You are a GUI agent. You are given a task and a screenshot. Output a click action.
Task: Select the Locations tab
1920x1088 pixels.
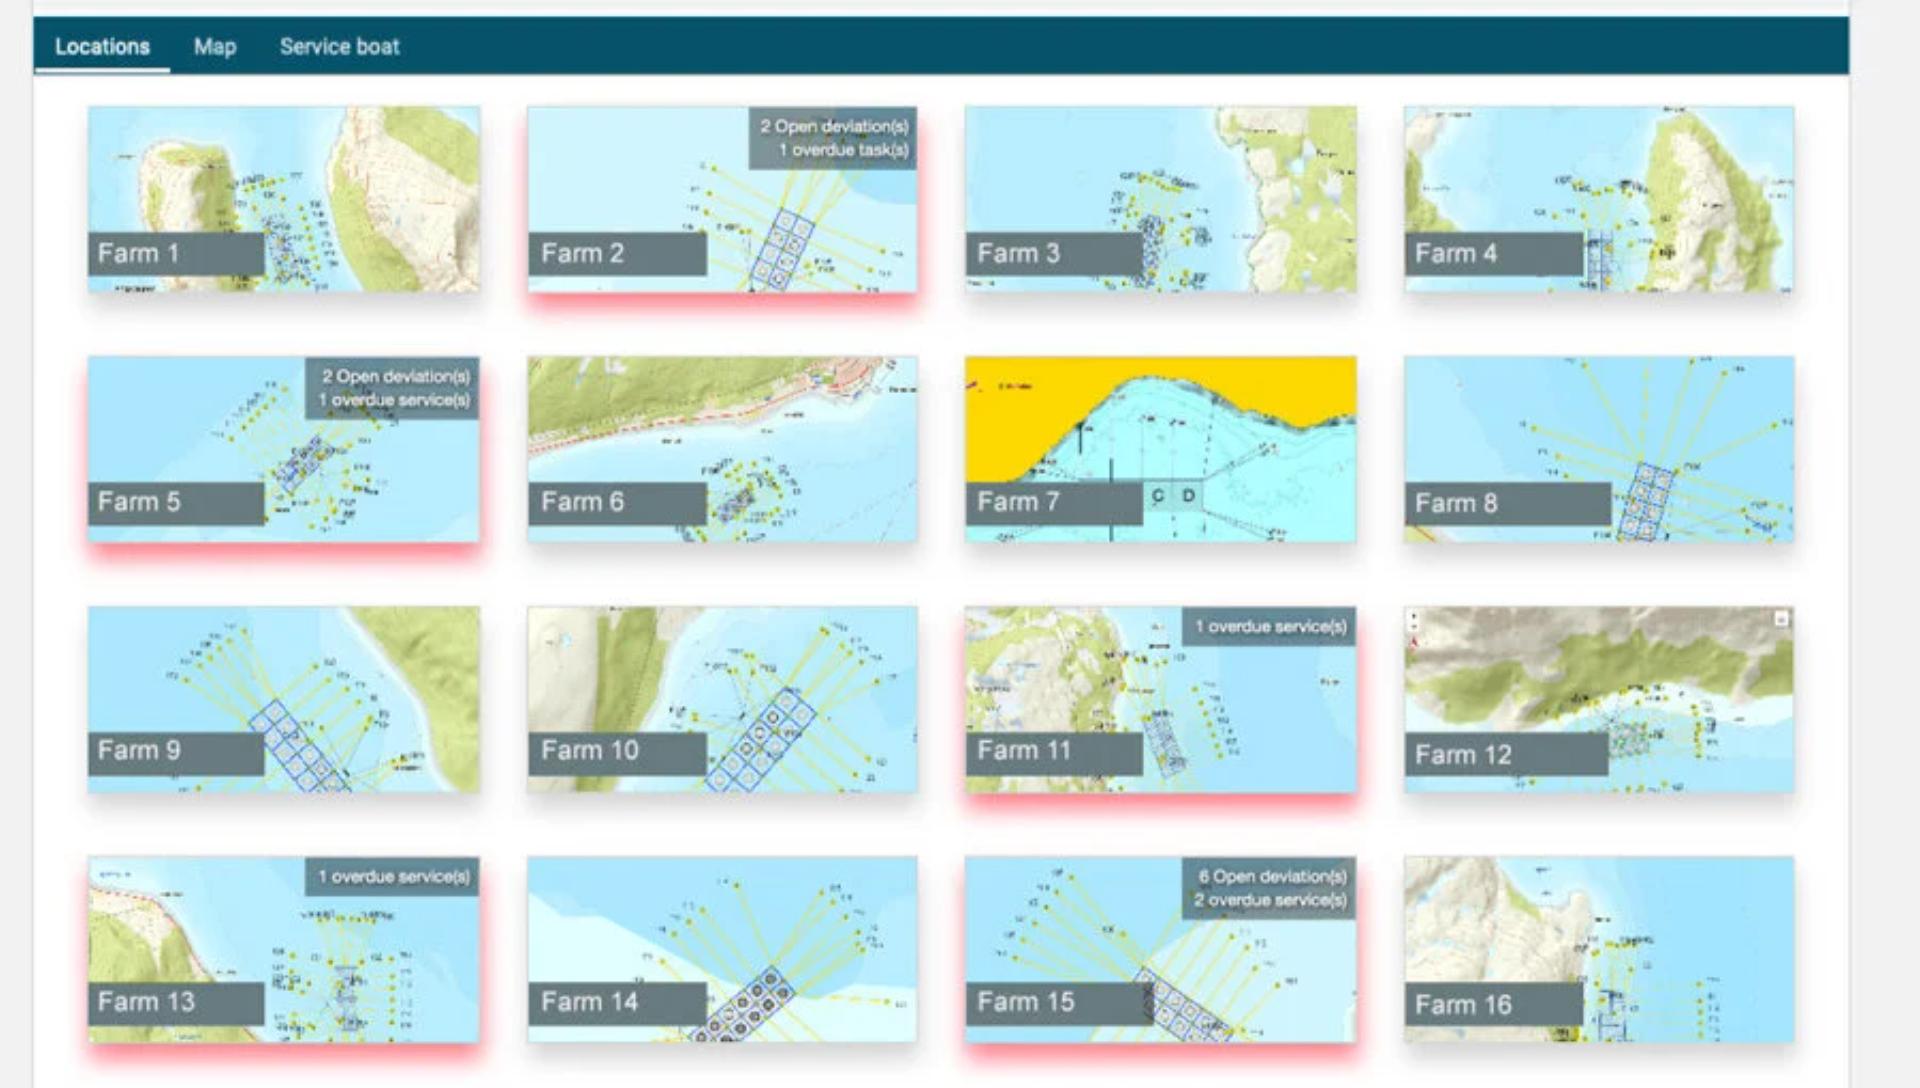[x=102, y=46]
